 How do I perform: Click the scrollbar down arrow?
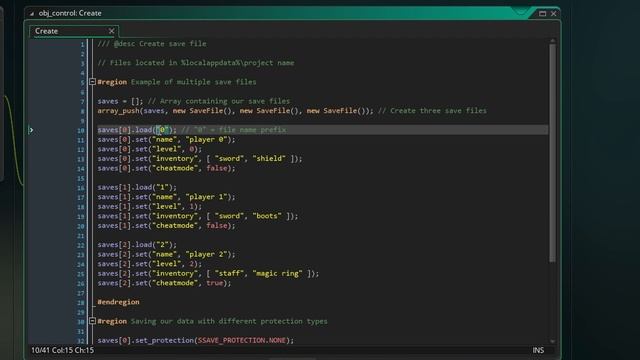point(552,341)
